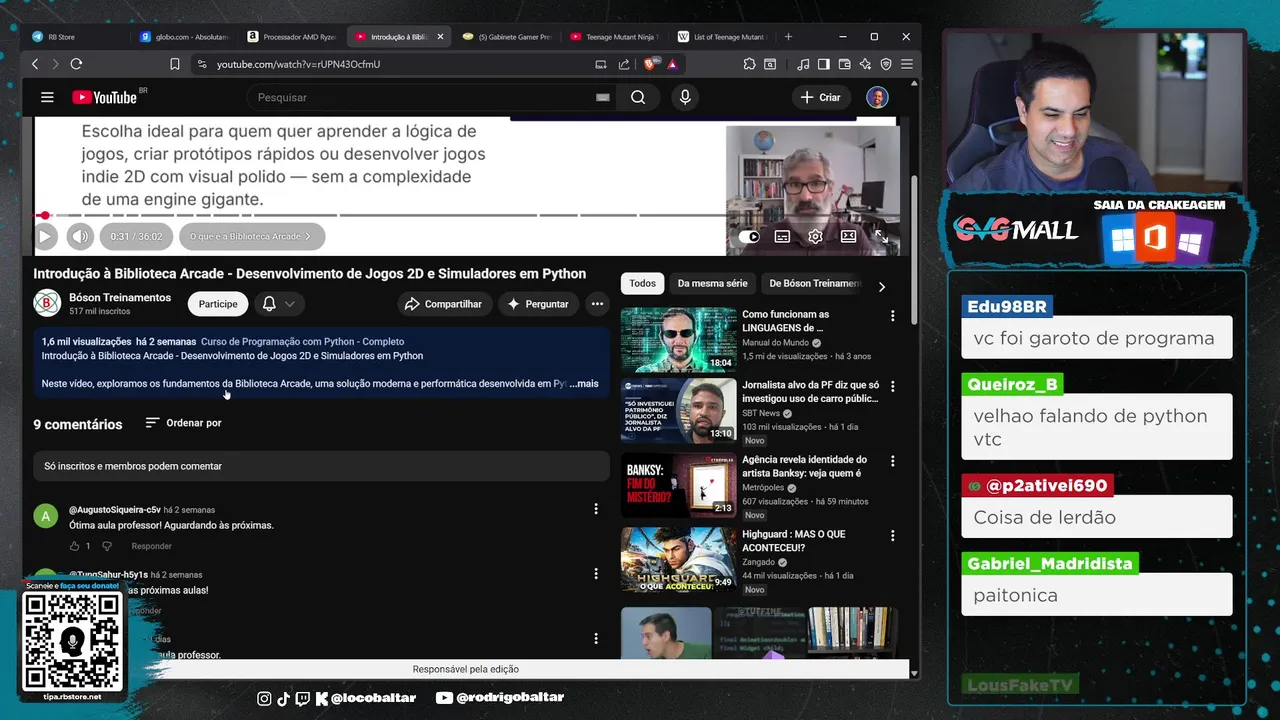The height and width of the screenshot is (720, 1280).
Task: Open Brave Rewards triangle icon
Action: coord(672,64)
